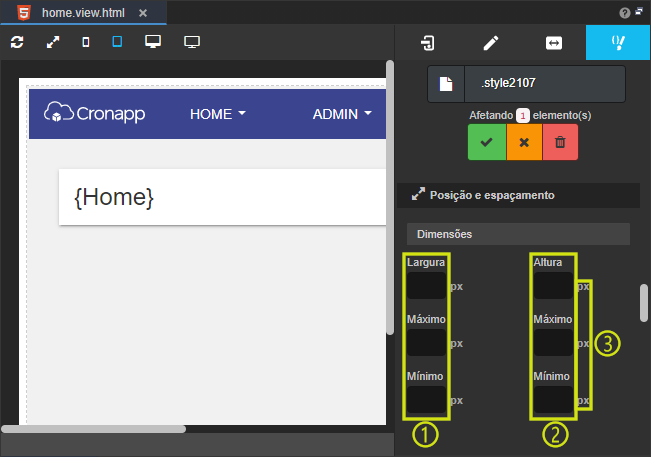This screenshot has width=651, height=457.
Task: Open px unit selector for Altura Máximo
Action: pos(583,343)
